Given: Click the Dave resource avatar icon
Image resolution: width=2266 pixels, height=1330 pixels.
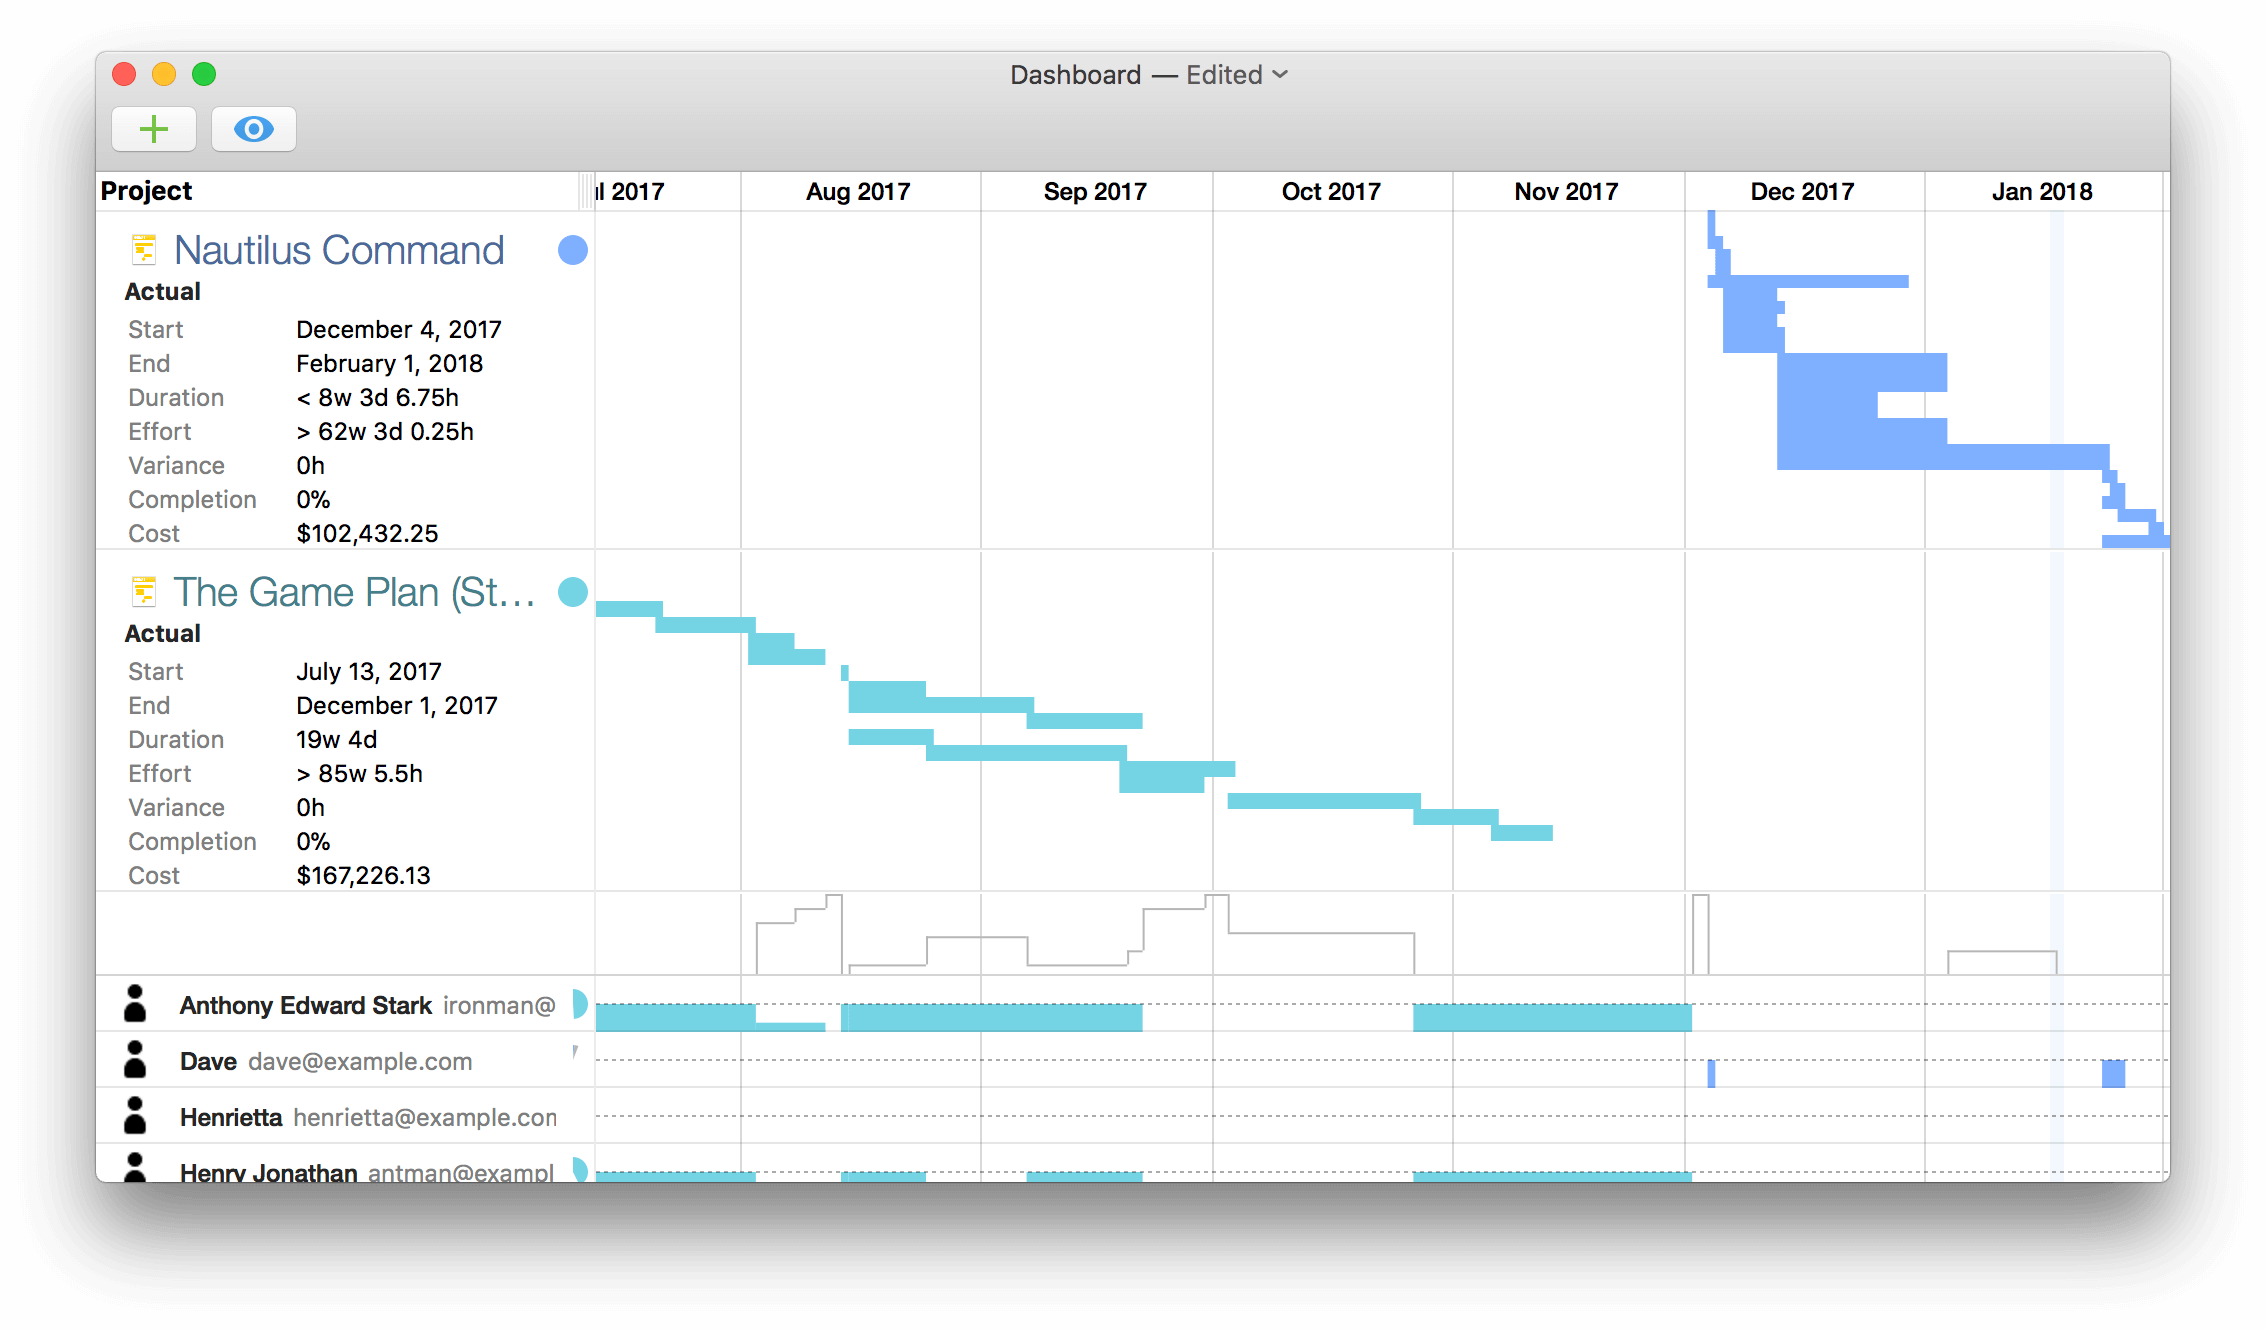Looking at the screenshot, I should pyautogui.click(x=133, y=1059).
